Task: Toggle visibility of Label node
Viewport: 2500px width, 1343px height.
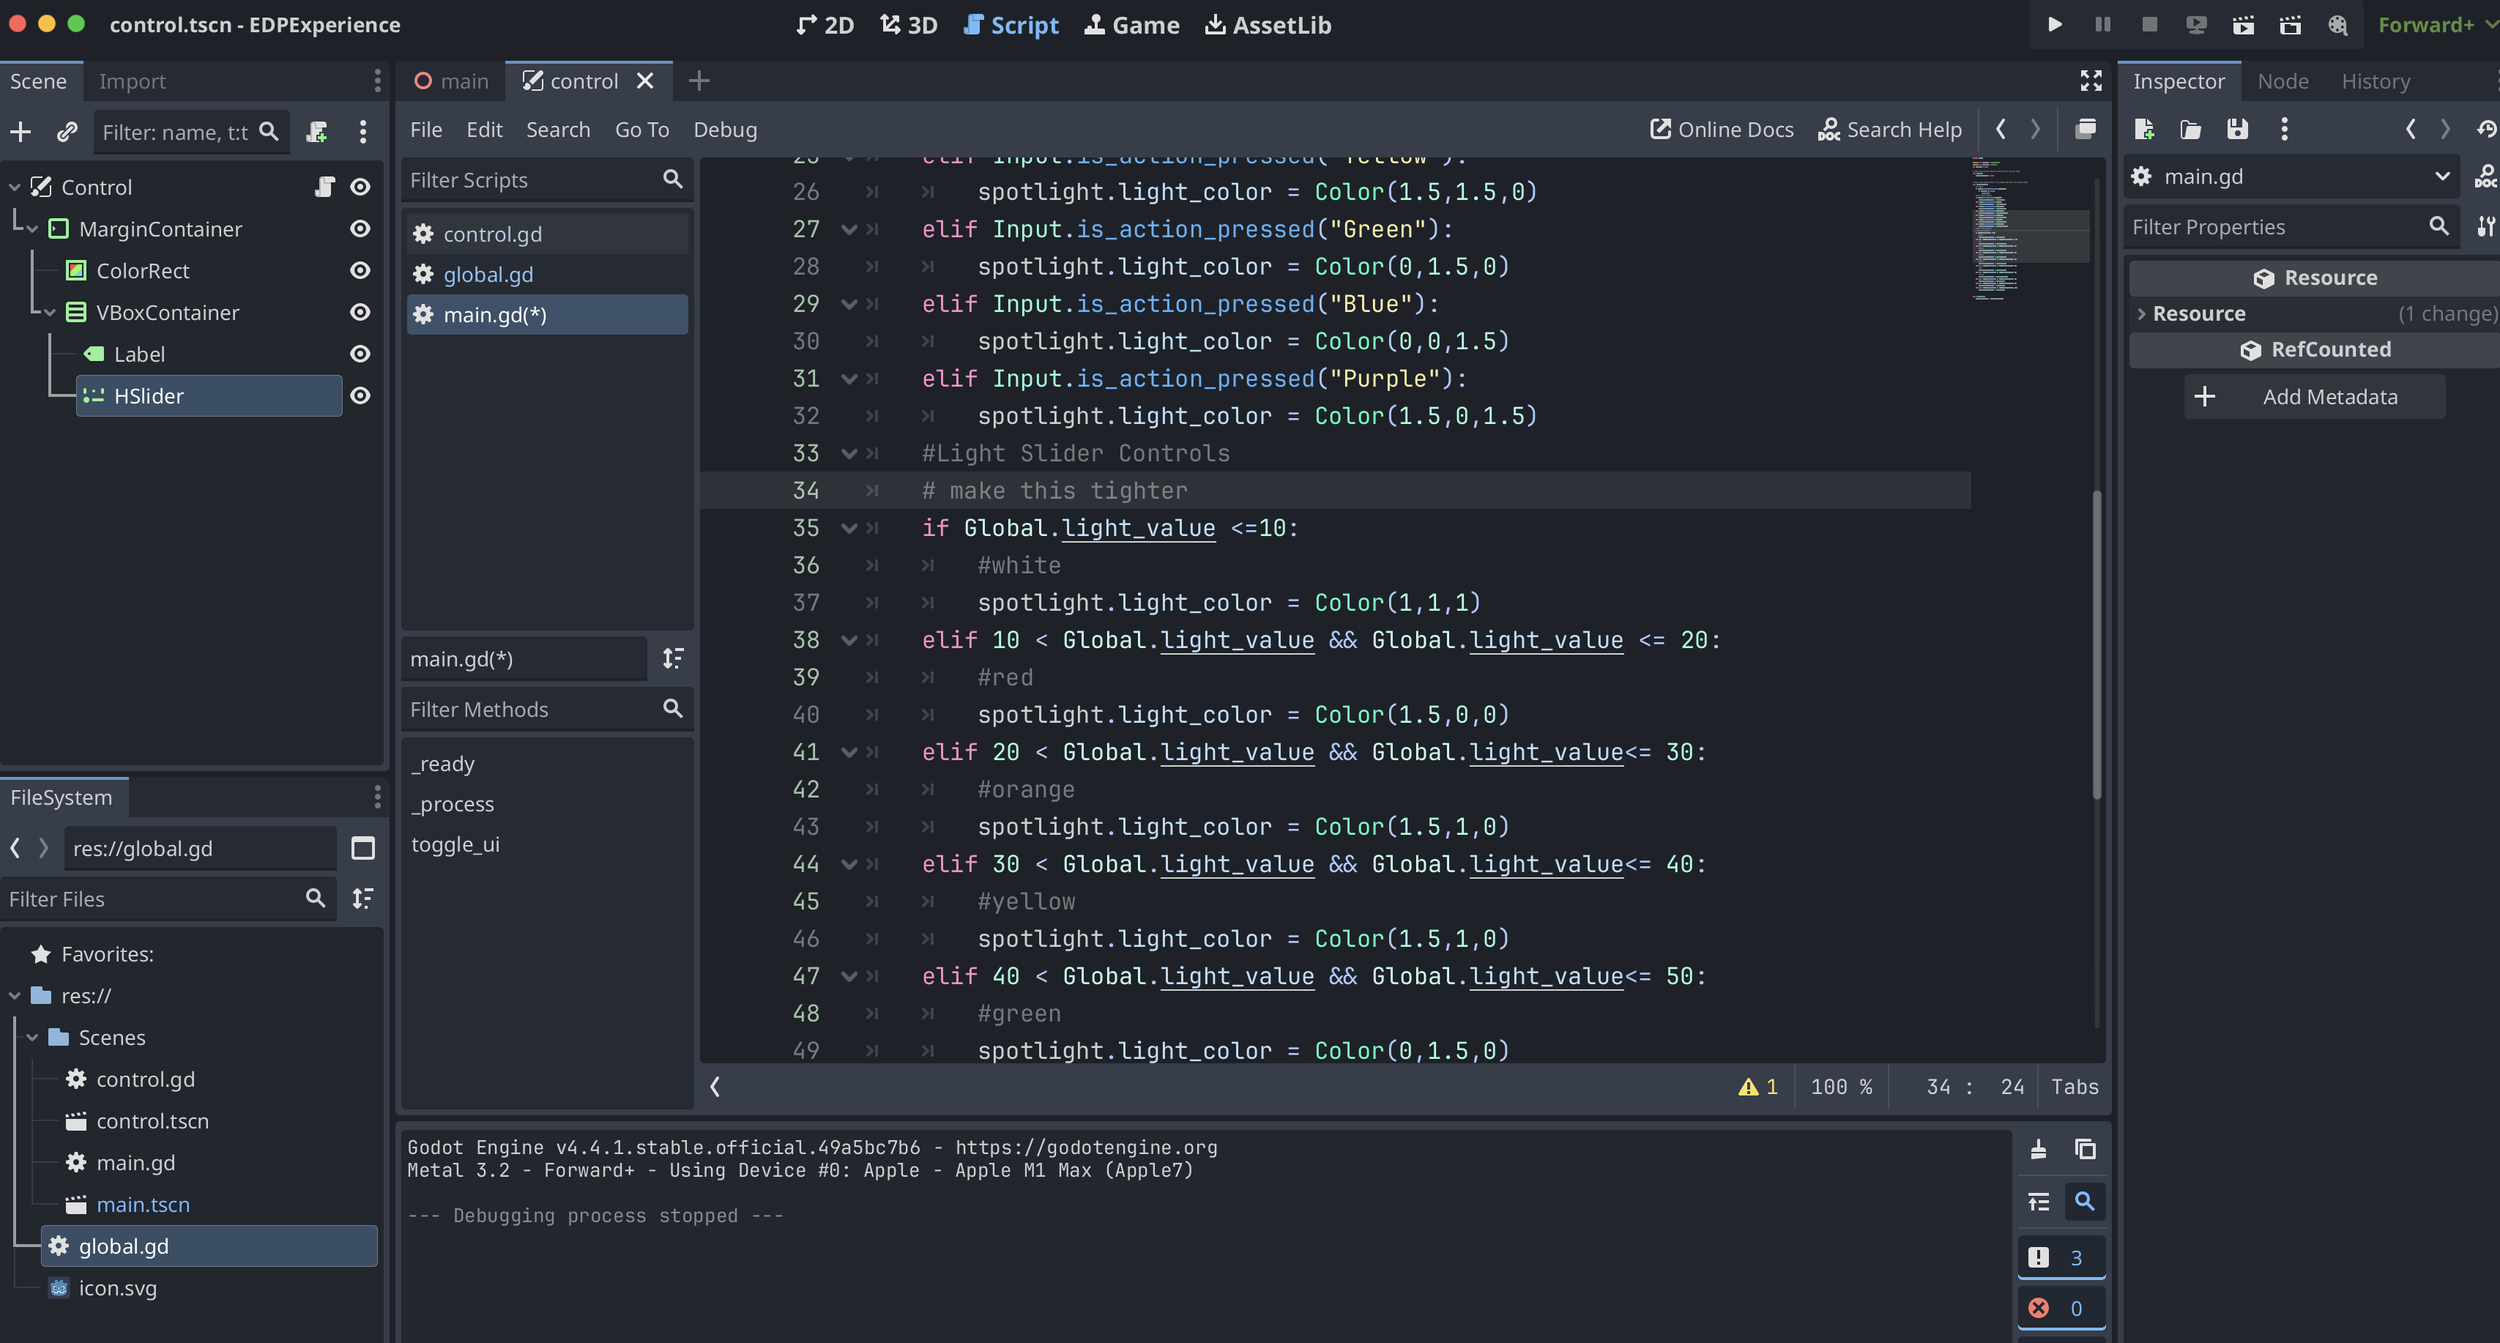Action: 360,354
